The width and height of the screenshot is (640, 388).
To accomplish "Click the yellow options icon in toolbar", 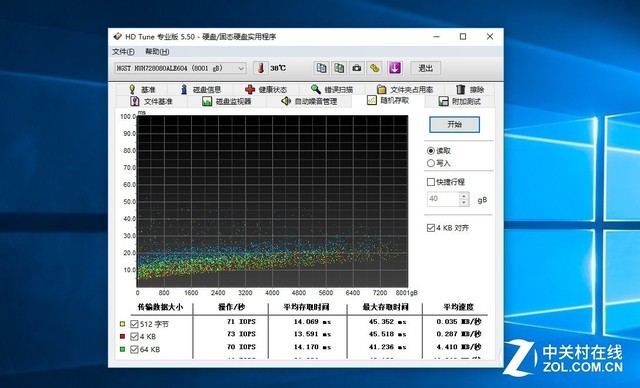I will (x=375, y=68).
